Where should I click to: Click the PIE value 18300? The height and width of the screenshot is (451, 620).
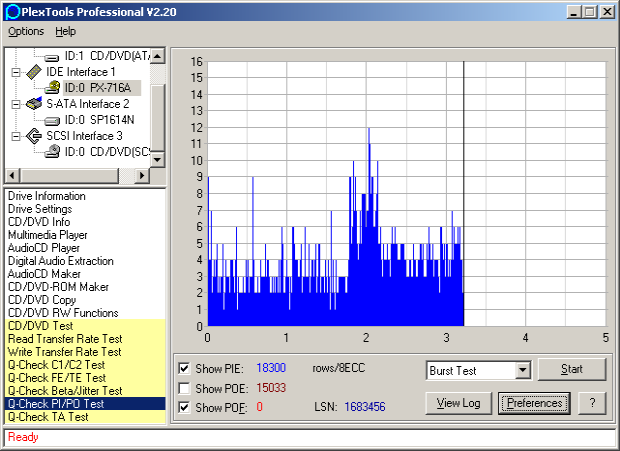(x=271, y=368)
